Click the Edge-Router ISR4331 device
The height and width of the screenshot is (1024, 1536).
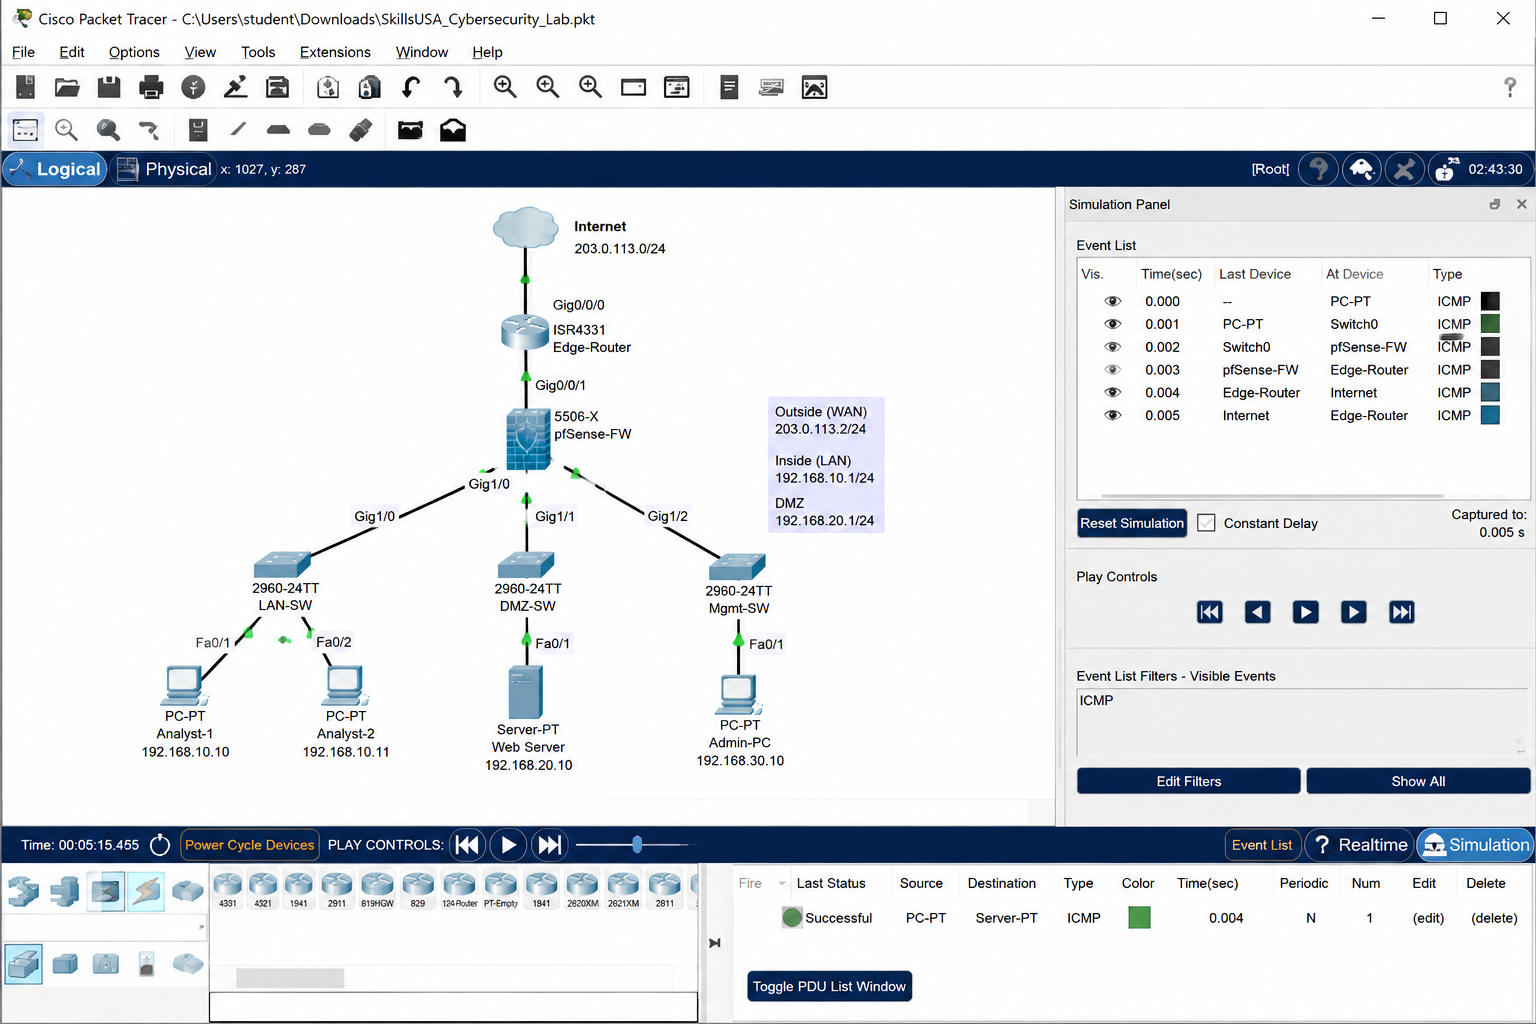[x=524, y=331]
